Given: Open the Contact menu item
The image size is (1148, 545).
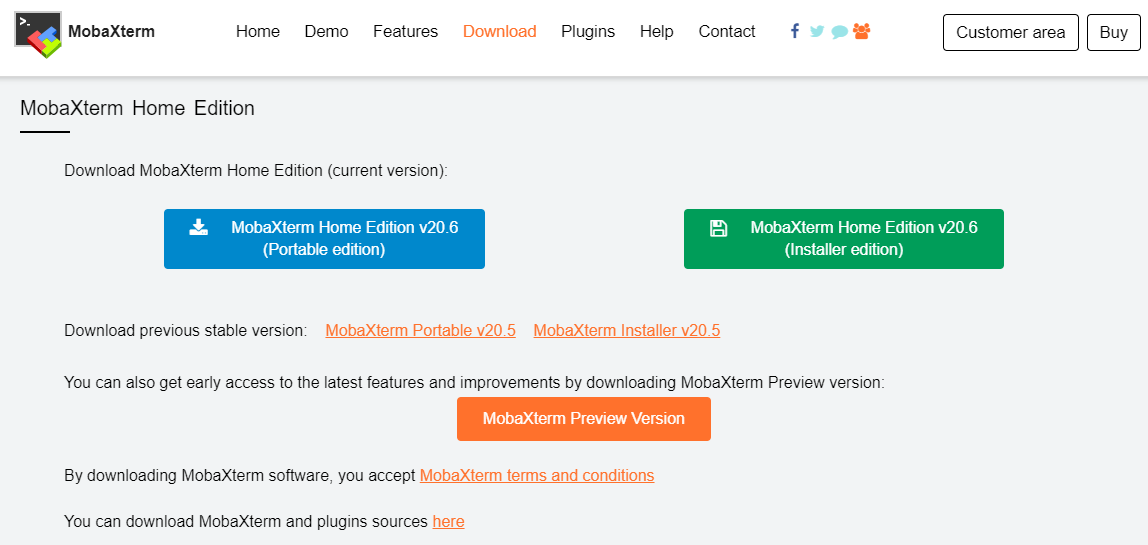Looking at the screenshot, I should [x=727, y=31].
